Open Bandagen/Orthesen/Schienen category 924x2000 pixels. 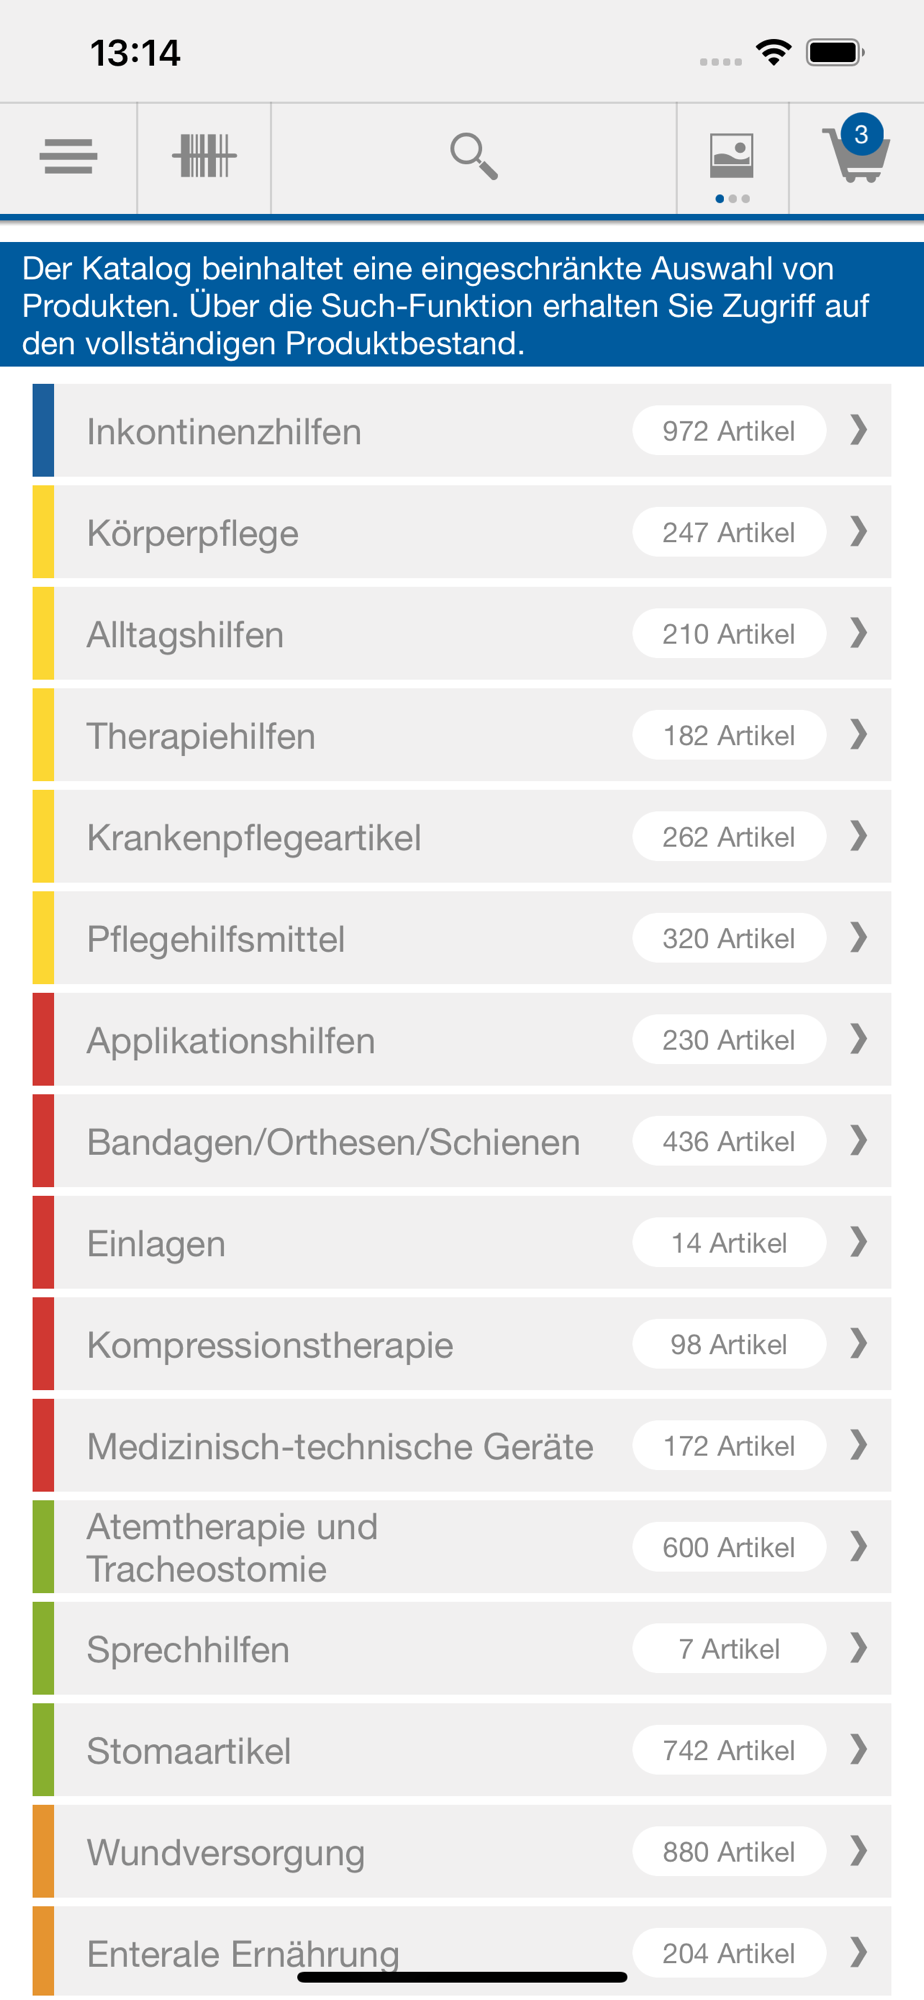462,1141
